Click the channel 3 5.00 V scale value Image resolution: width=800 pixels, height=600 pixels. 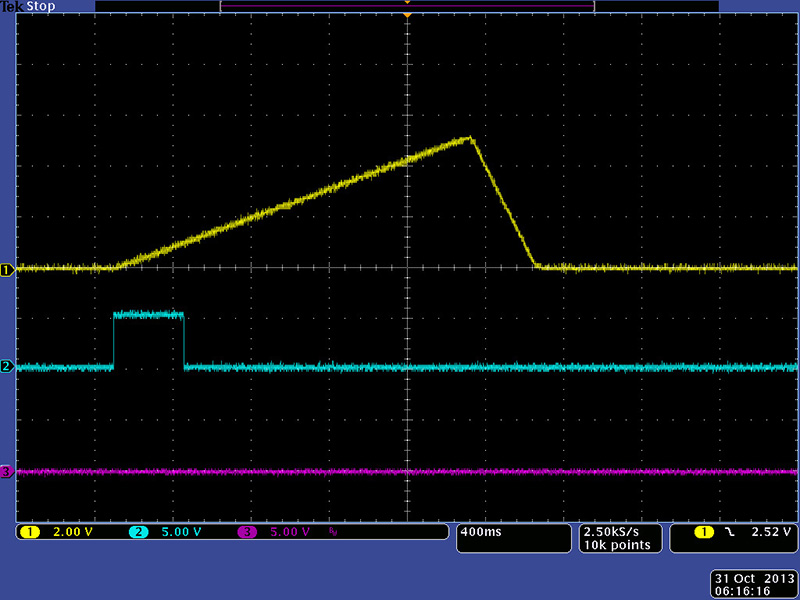point(289,532)
